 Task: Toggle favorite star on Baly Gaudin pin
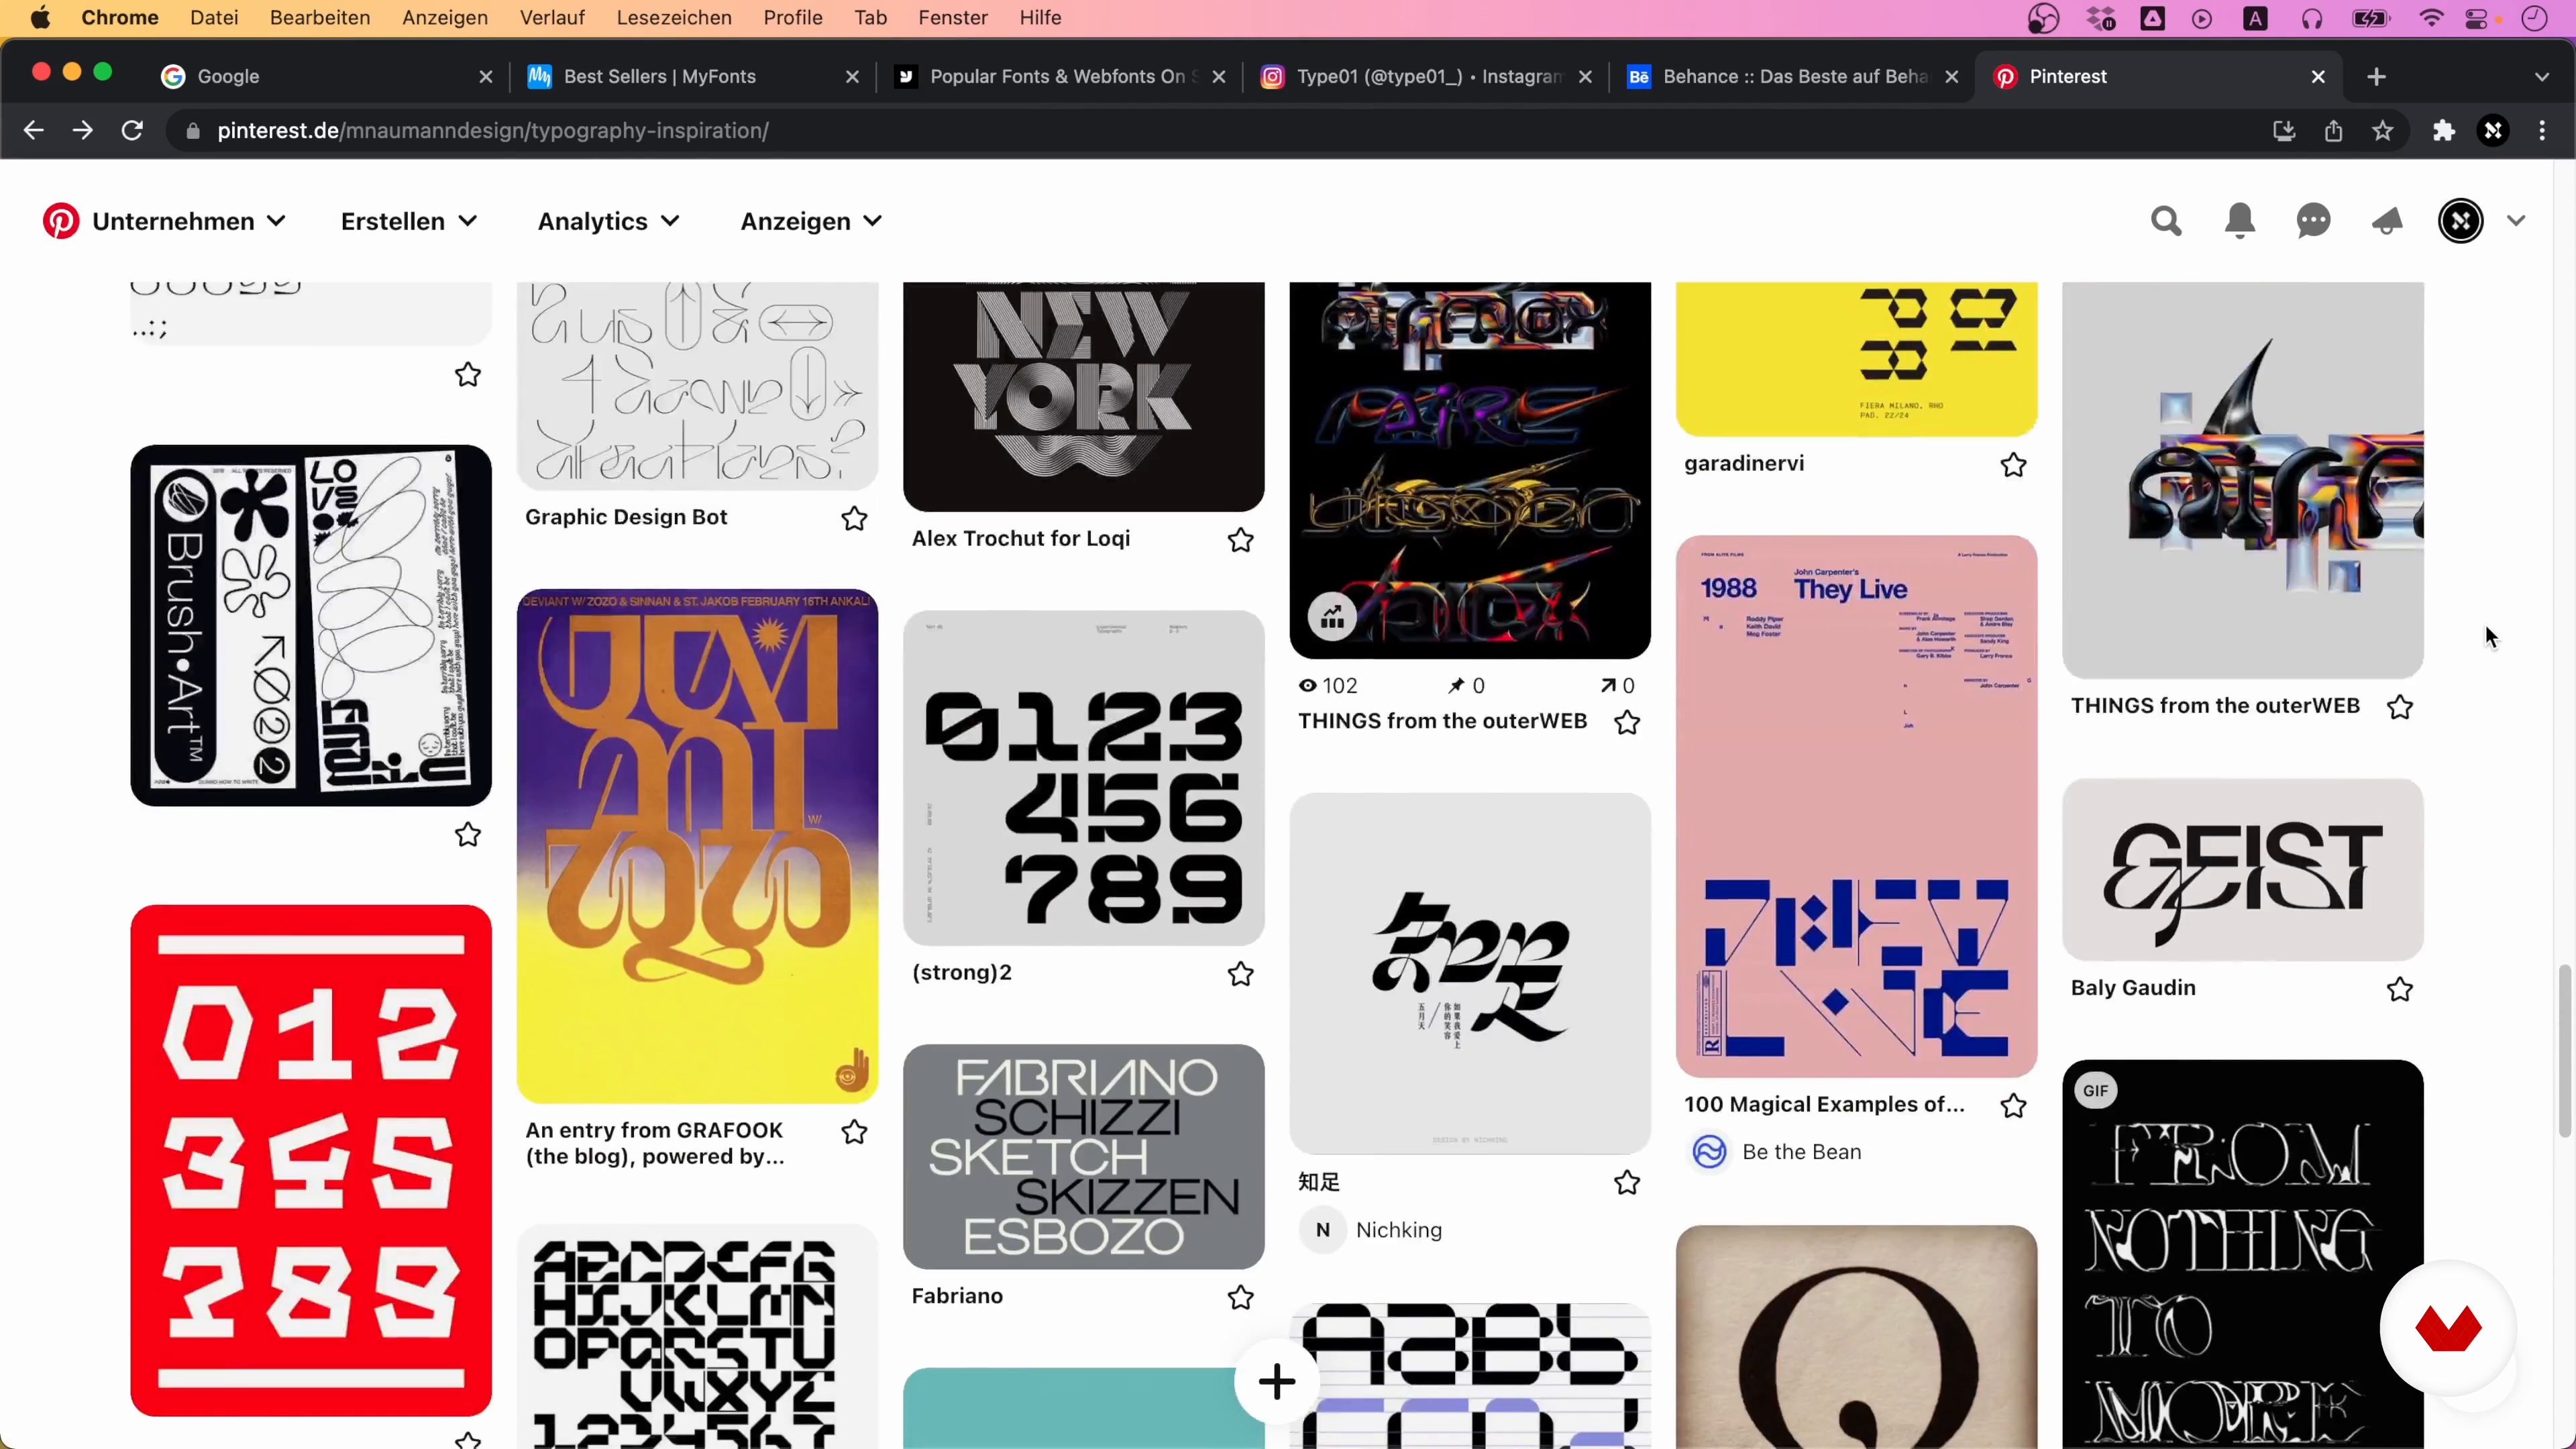tap(2399, 989)
